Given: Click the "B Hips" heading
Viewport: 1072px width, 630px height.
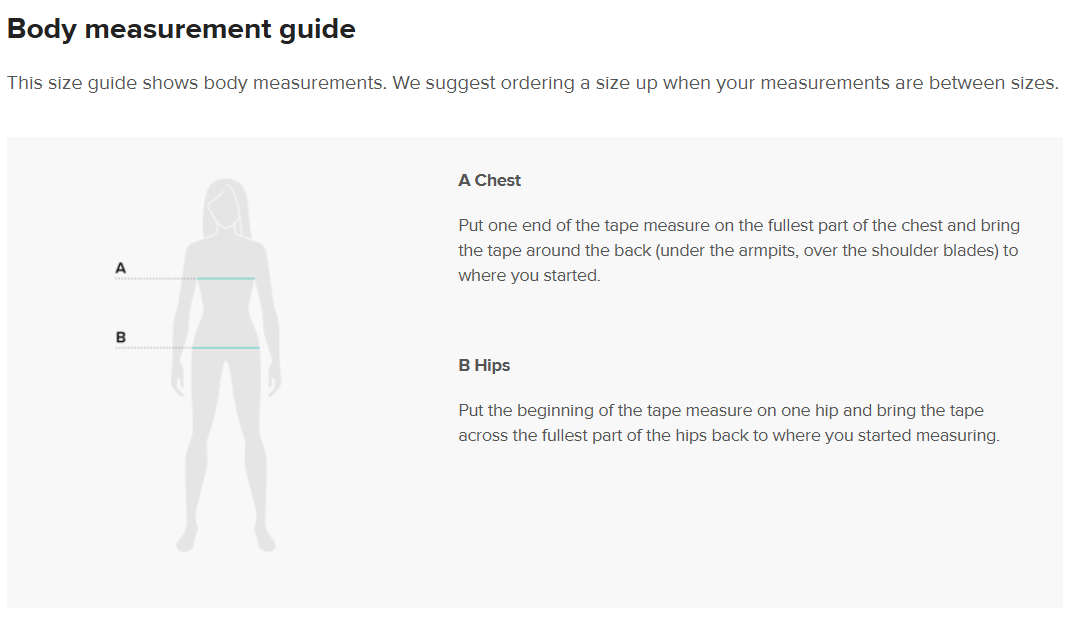Looking at the screenshot, I should point(484,366).
